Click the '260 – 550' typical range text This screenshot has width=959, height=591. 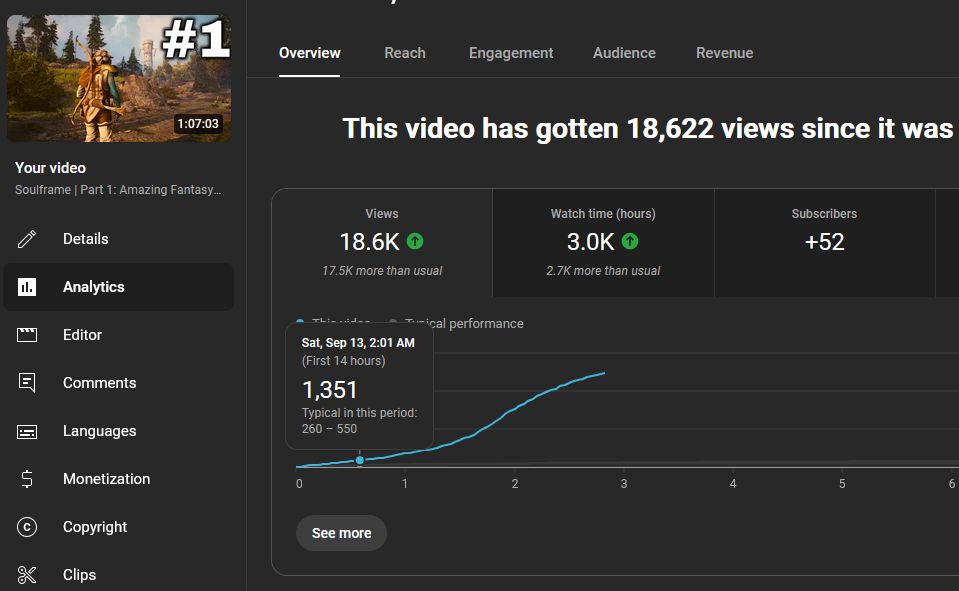[329, 429]
